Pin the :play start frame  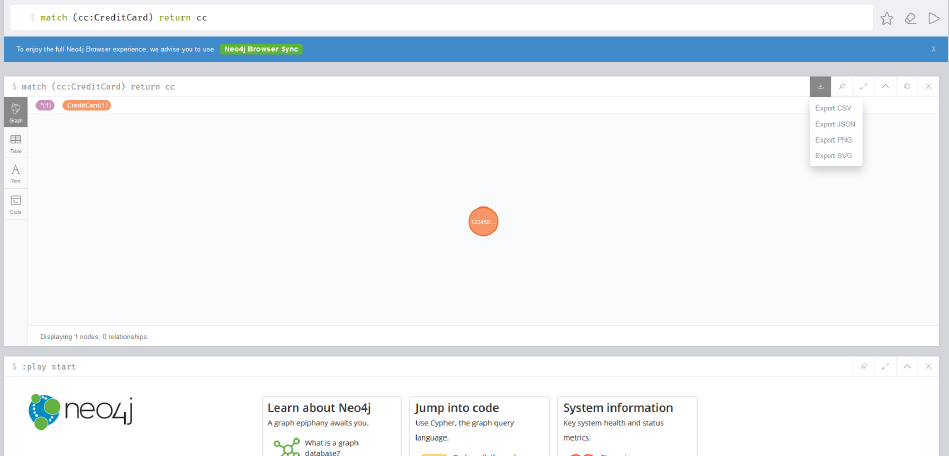tap(864, 367)
